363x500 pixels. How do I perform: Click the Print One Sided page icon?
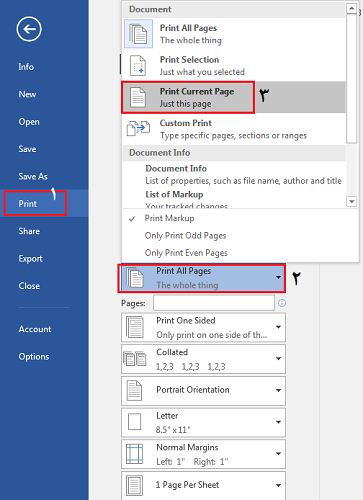point(135,327)
